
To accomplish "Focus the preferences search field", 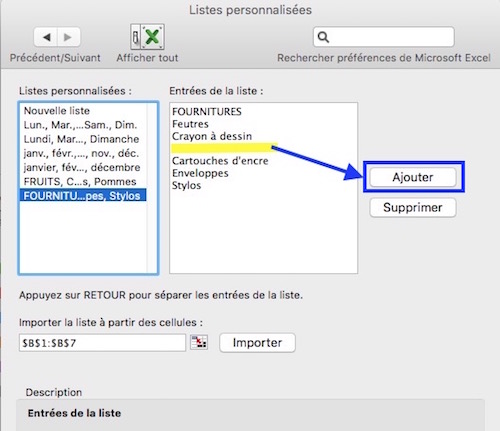I will click(x=384, y=37).
